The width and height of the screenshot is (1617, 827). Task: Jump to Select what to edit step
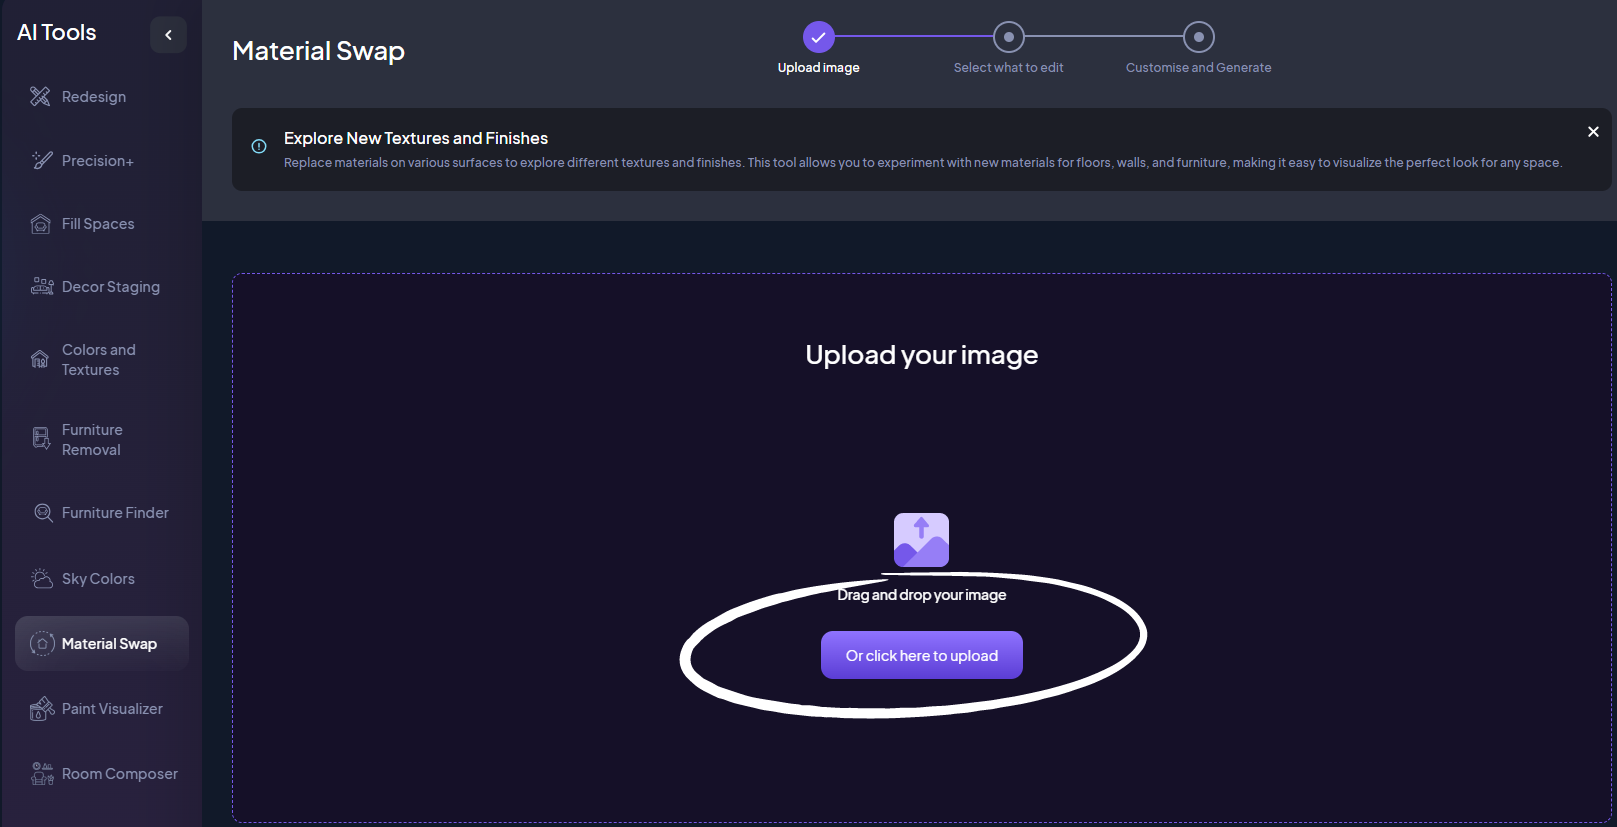click(1008, 37)
